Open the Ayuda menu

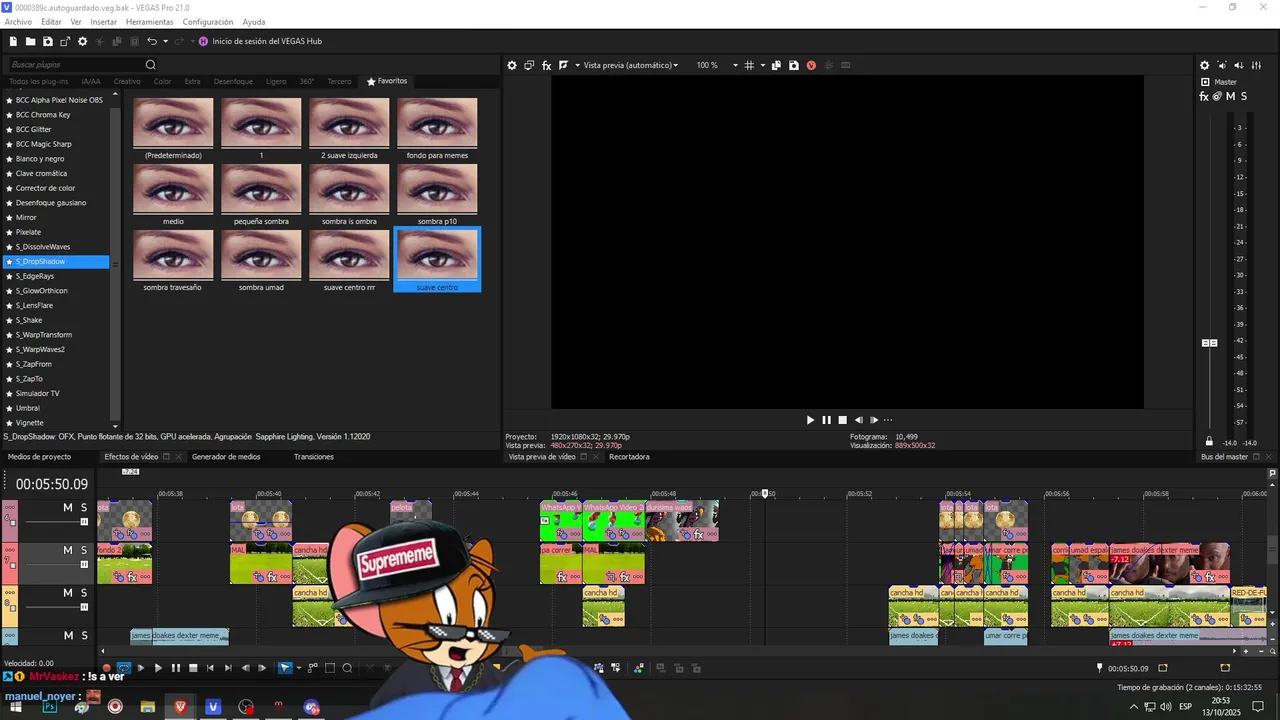pyautogui.click(x=254, y=21)
